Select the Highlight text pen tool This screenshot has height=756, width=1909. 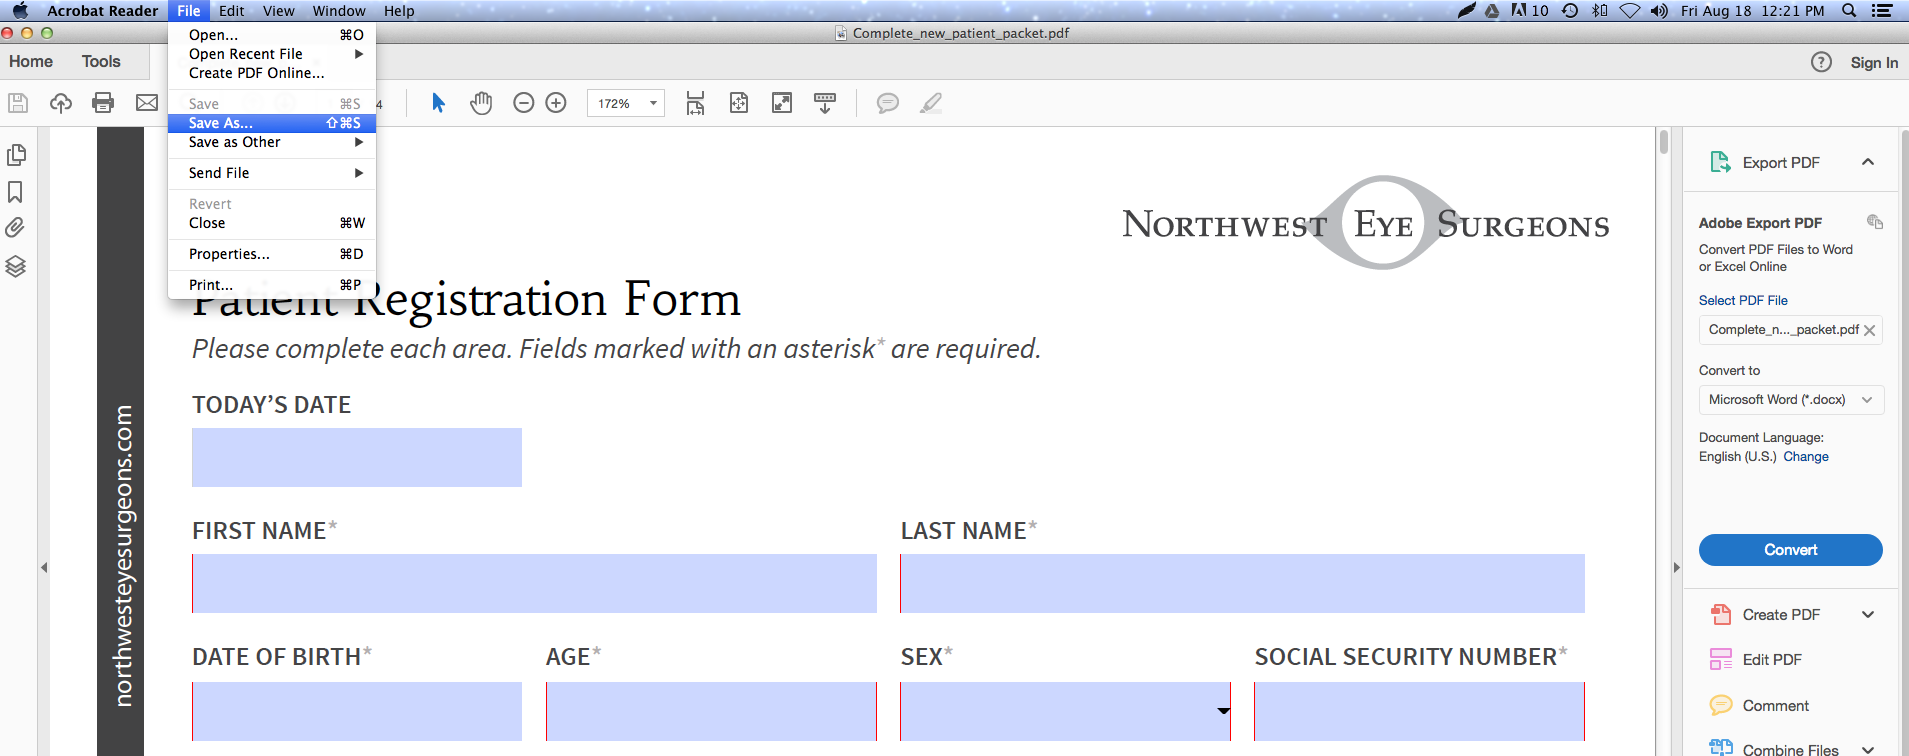(931, 103)
